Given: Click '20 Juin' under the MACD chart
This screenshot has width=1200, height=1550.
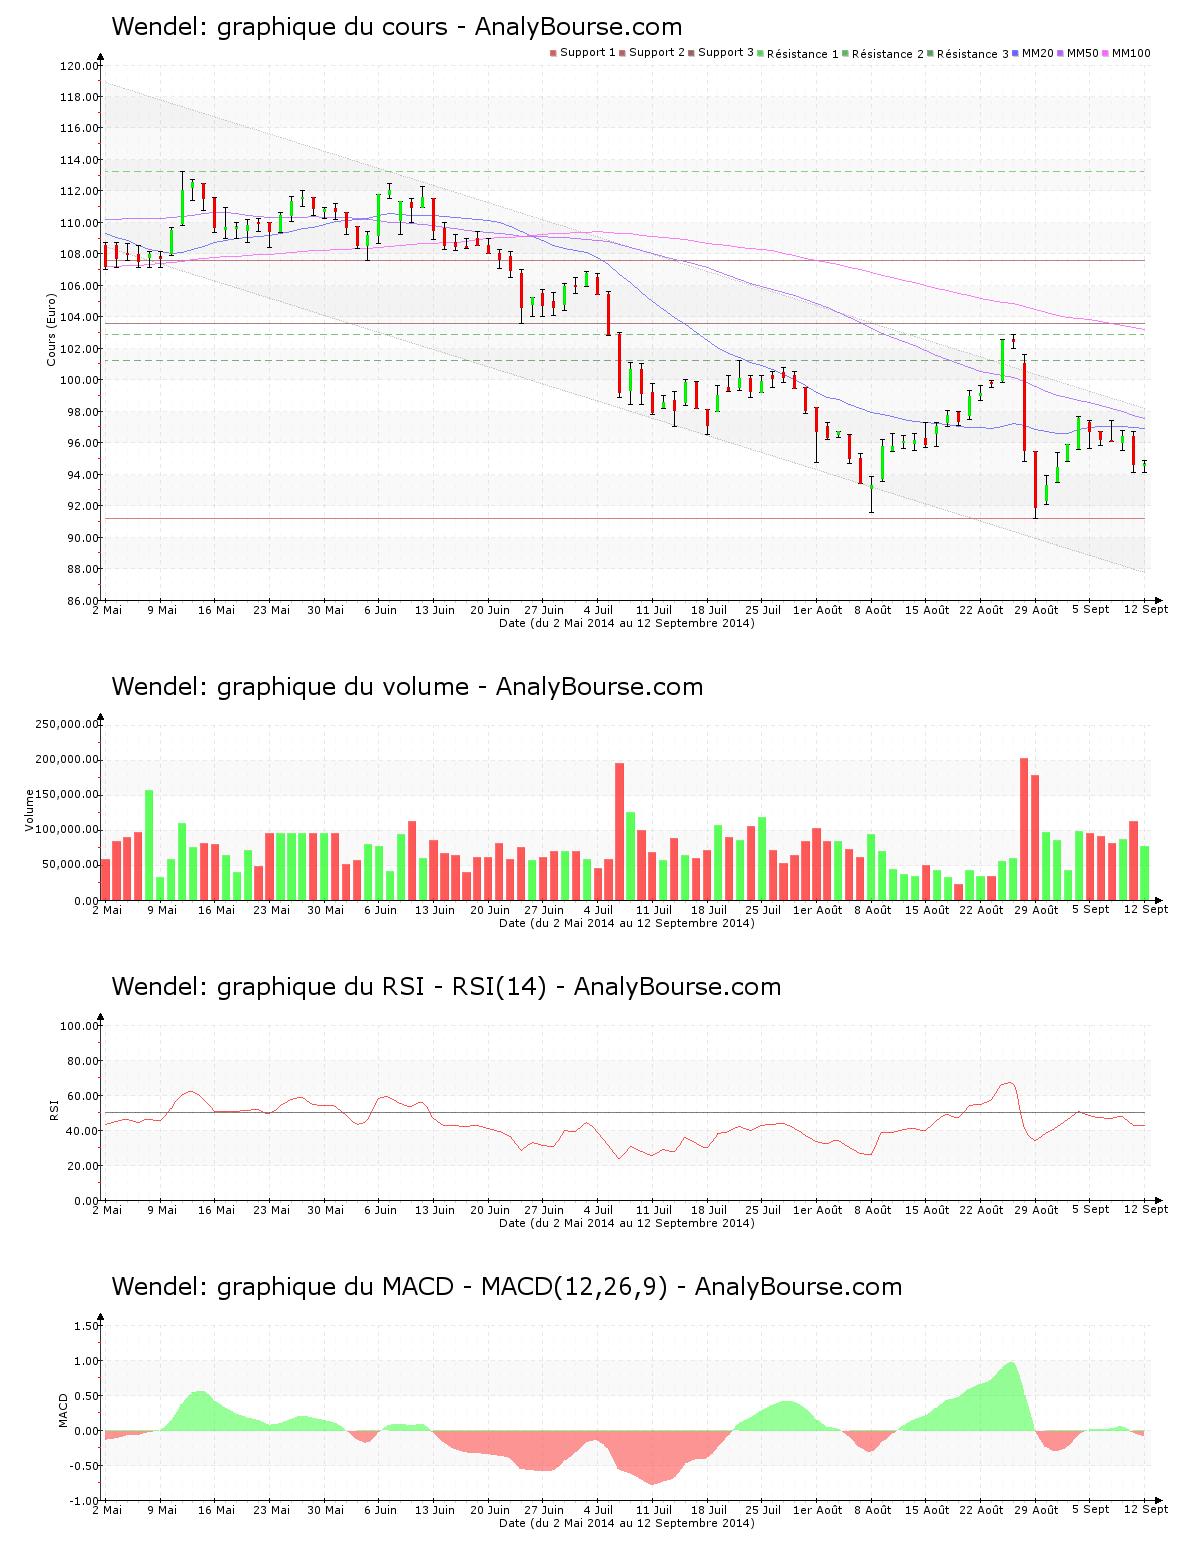Looking at the screenshot, I should pos(490,1510).
